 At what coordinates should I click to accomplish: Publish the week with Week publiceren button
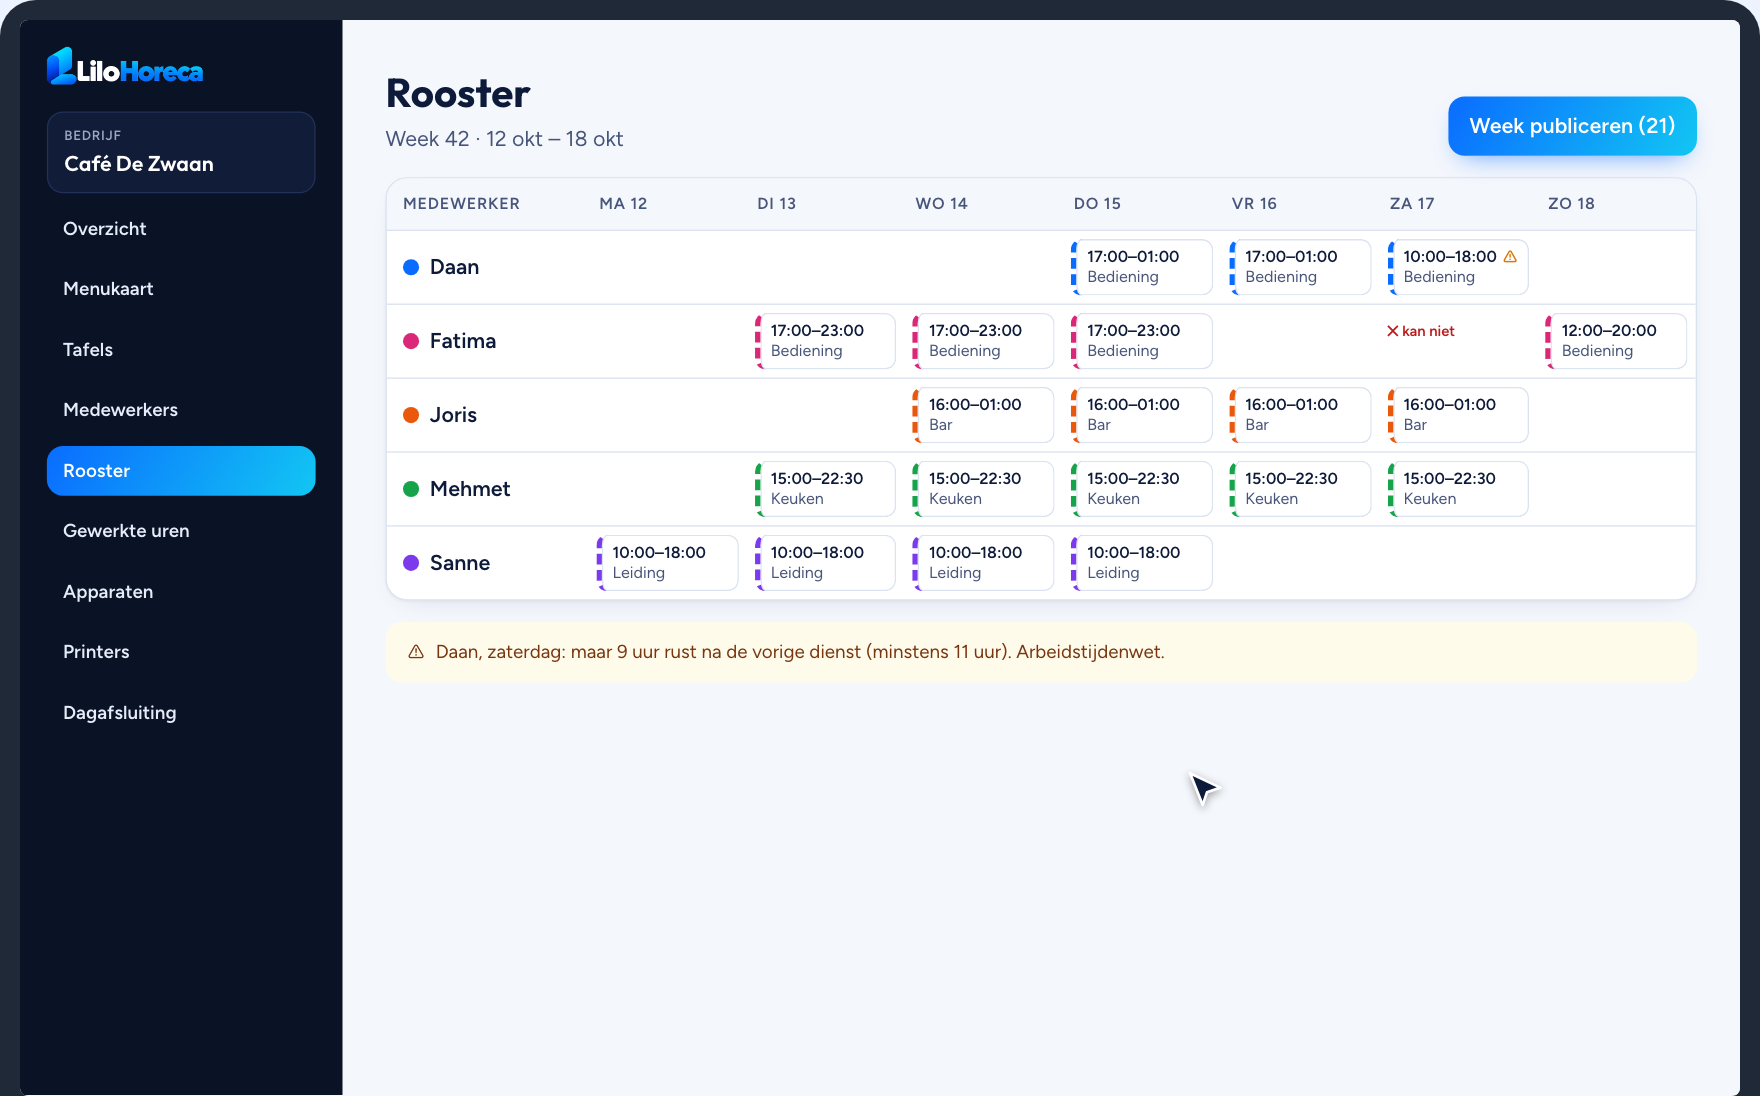pyautogui.click(x=1572, y=126)
